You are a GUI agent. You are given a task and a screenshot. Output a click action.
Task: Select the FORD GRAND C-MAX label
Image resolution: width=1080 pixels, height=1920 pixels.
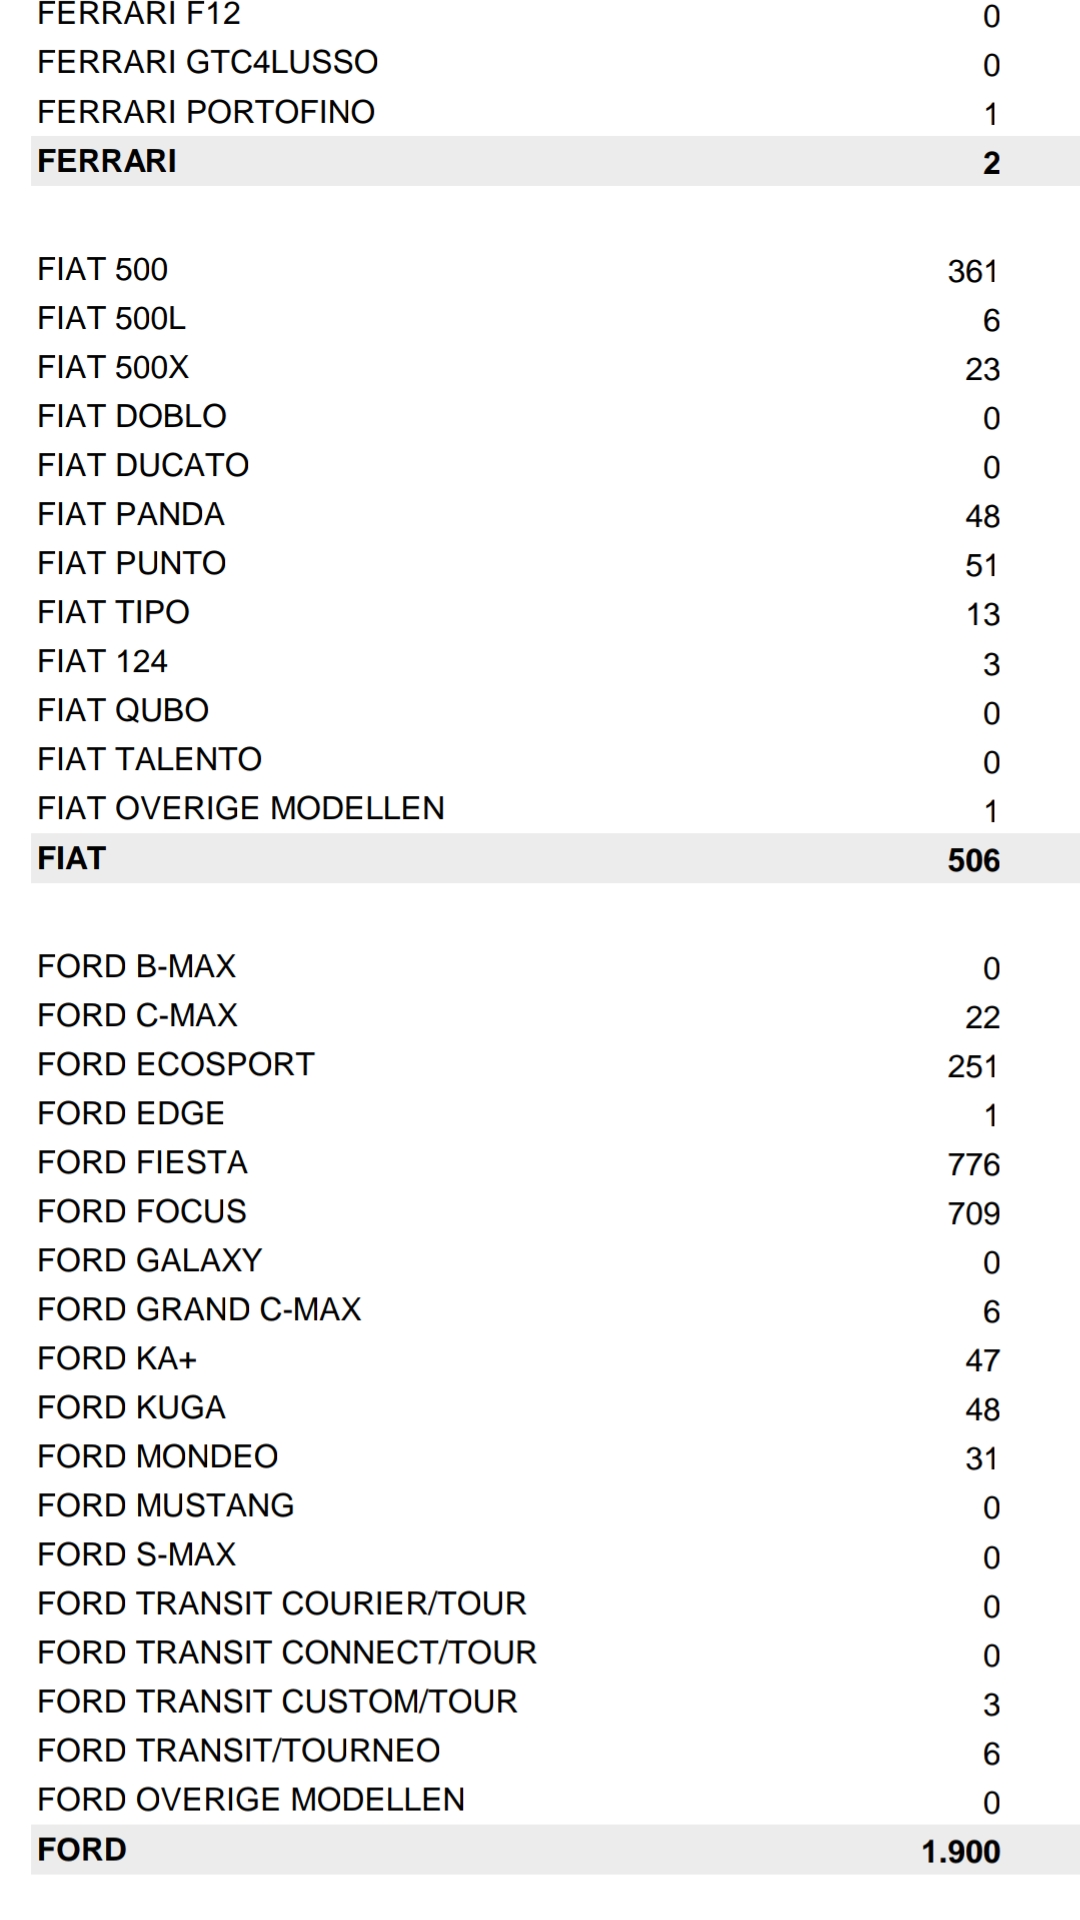click(x=199, y=1309)
